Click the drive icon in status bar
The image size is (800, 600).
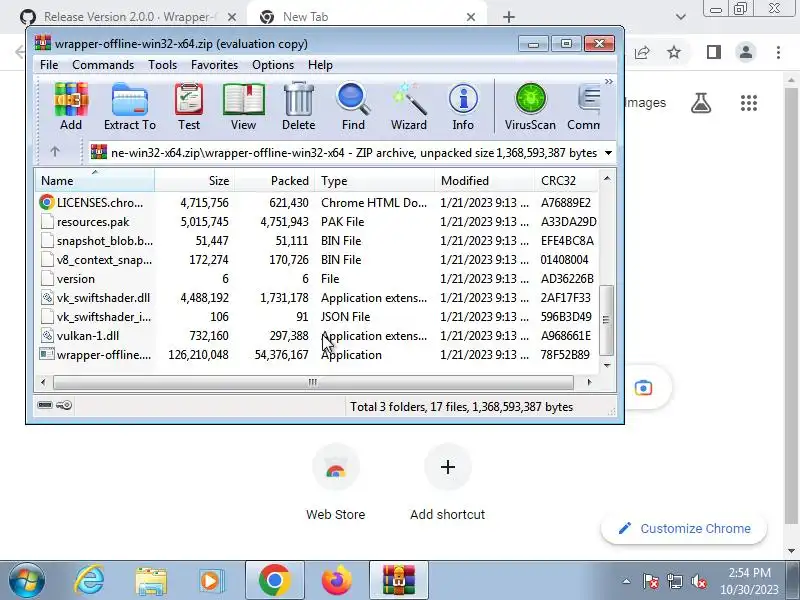45,405
